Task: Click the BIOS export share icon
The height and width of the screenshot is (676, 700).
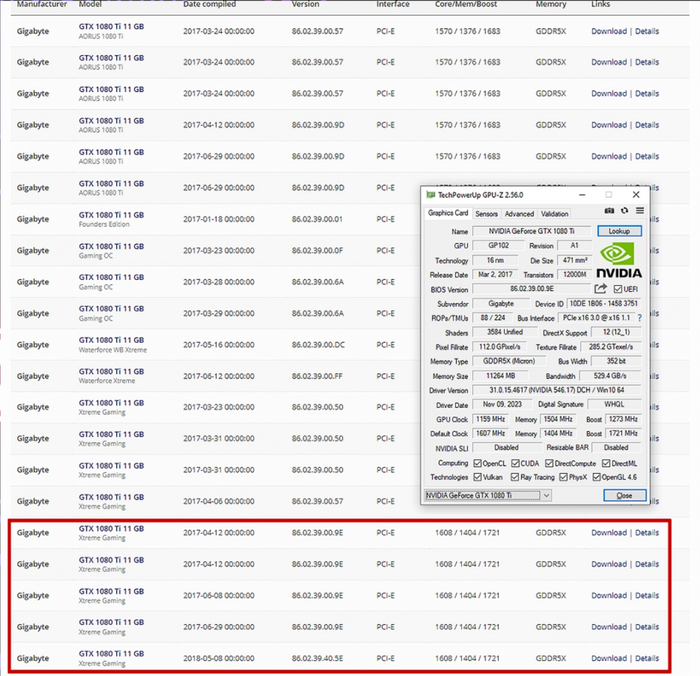Action: [601, 289]
